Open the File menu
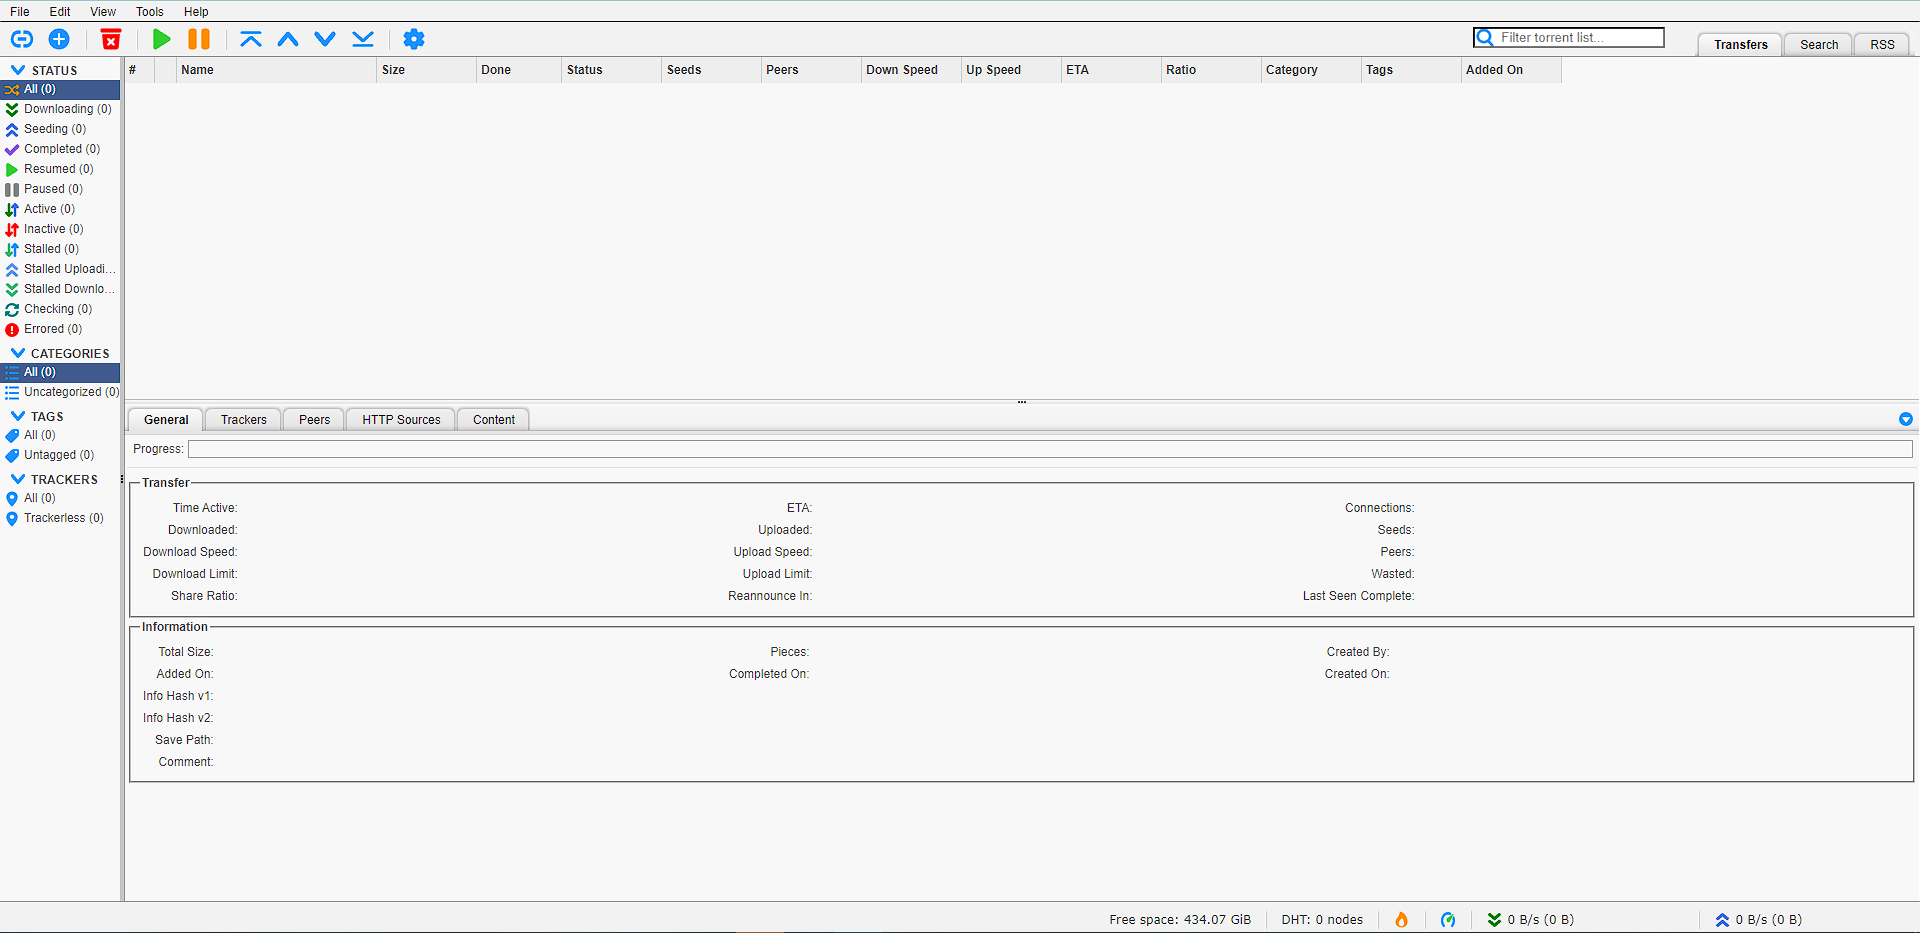The width and height of the screenshot is (1920, 933). pos(20,12)
